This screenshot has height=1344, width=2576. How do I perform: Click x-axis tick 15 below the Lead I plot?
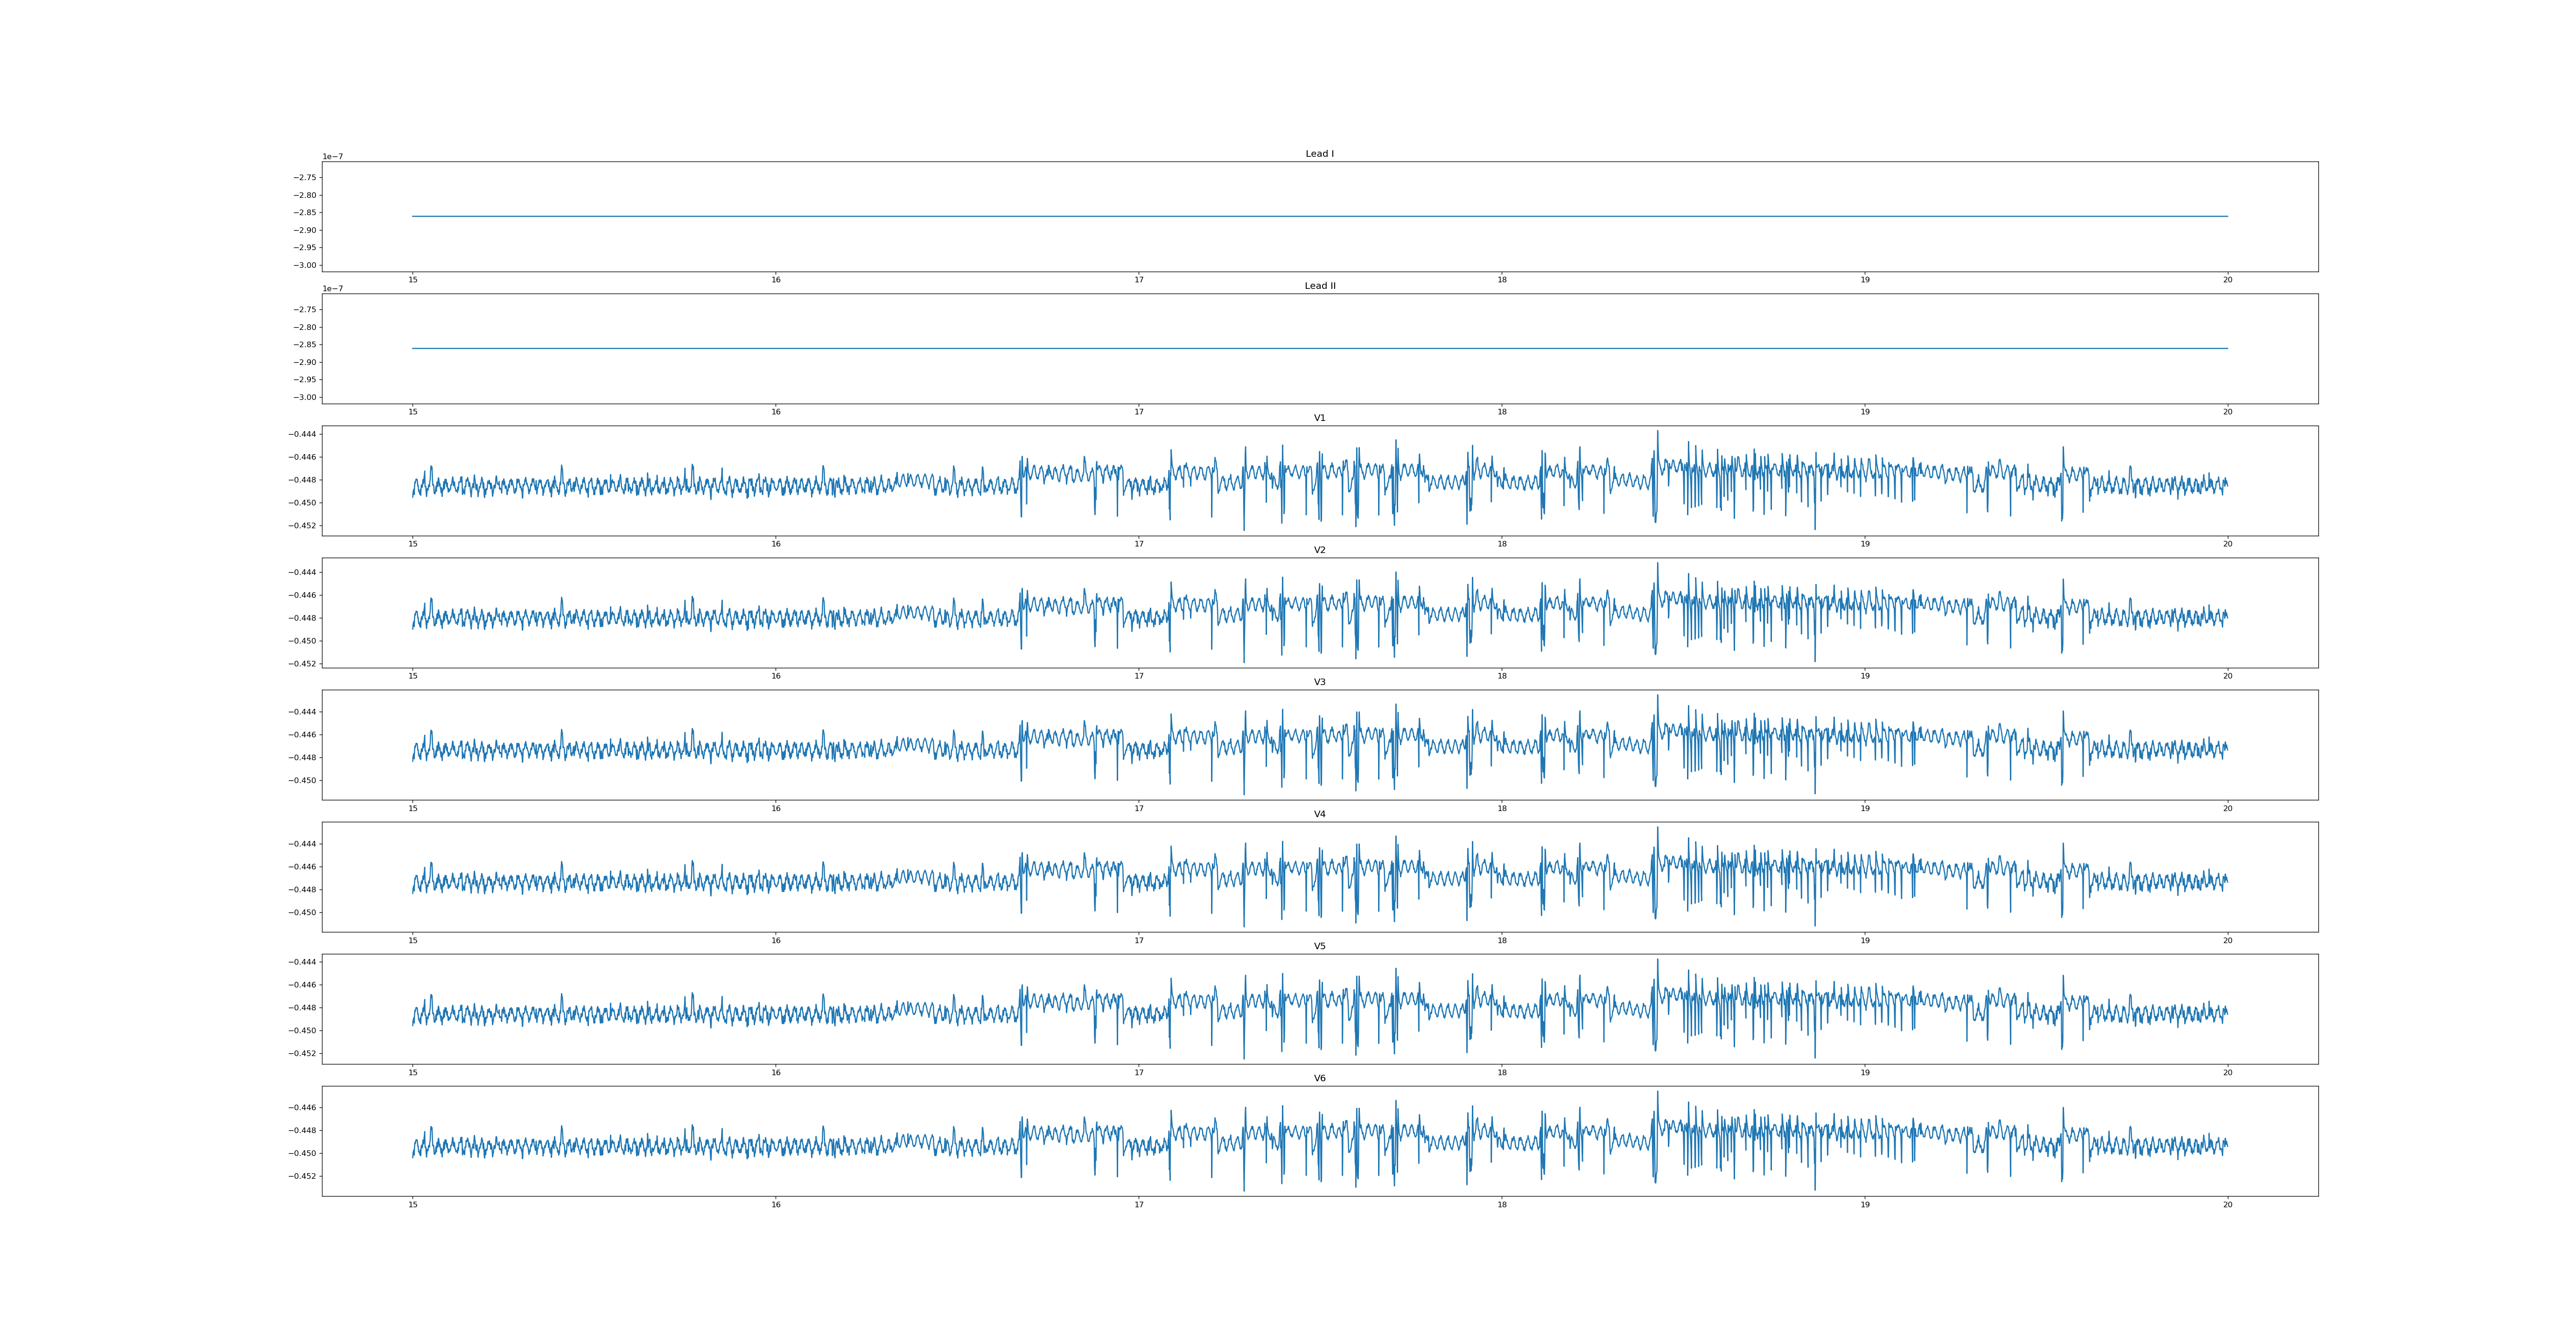(412, 280)
